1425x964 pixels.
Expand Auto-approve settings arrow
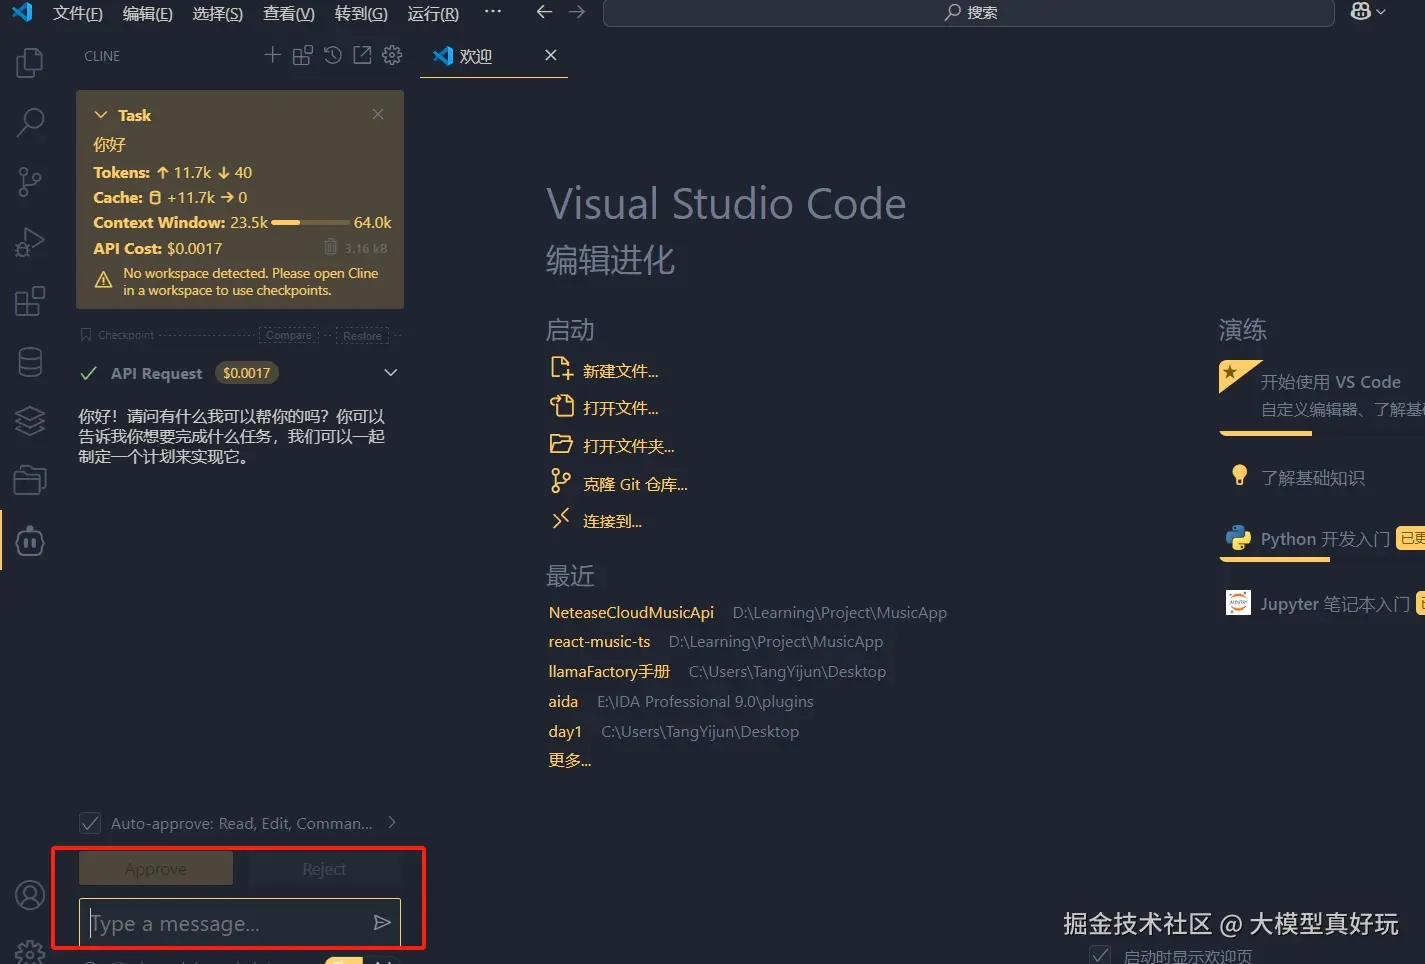[x=392, y=823]
